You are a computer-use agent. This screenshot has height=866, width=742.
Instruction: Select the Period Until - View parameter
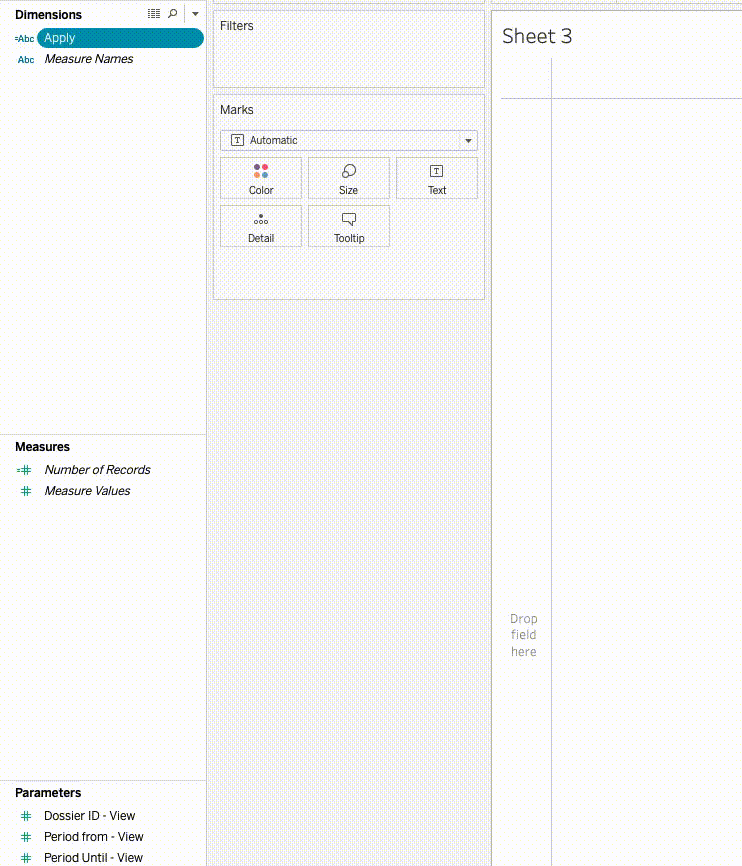(x=93, y=858)
